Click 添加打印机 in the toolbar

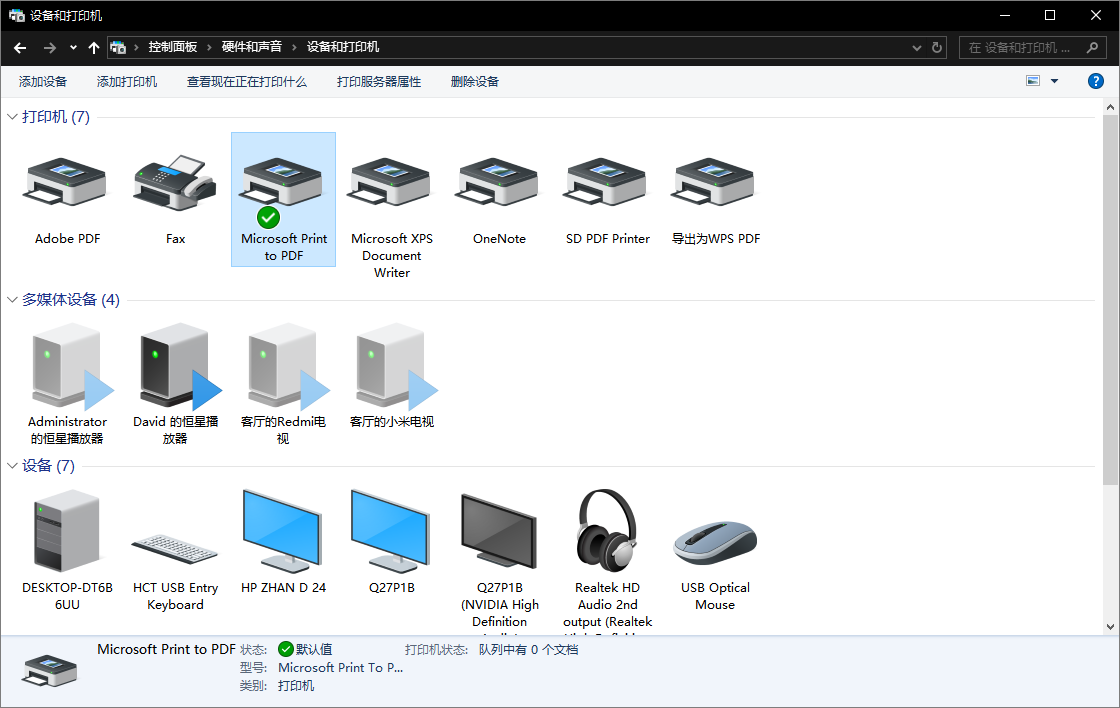point(126,81)
